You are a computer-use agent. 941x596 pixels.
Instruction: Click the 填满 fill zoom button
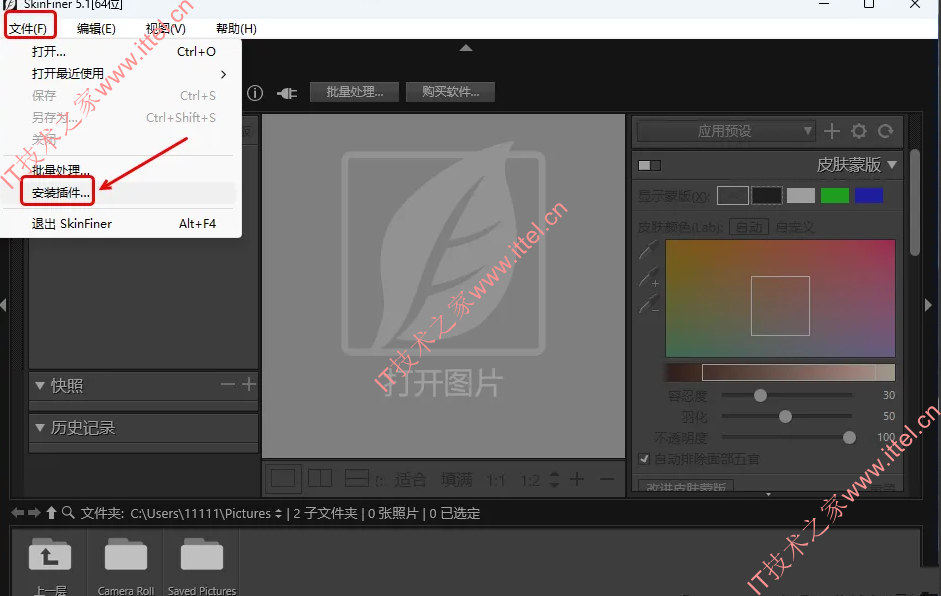coord(457,480)
